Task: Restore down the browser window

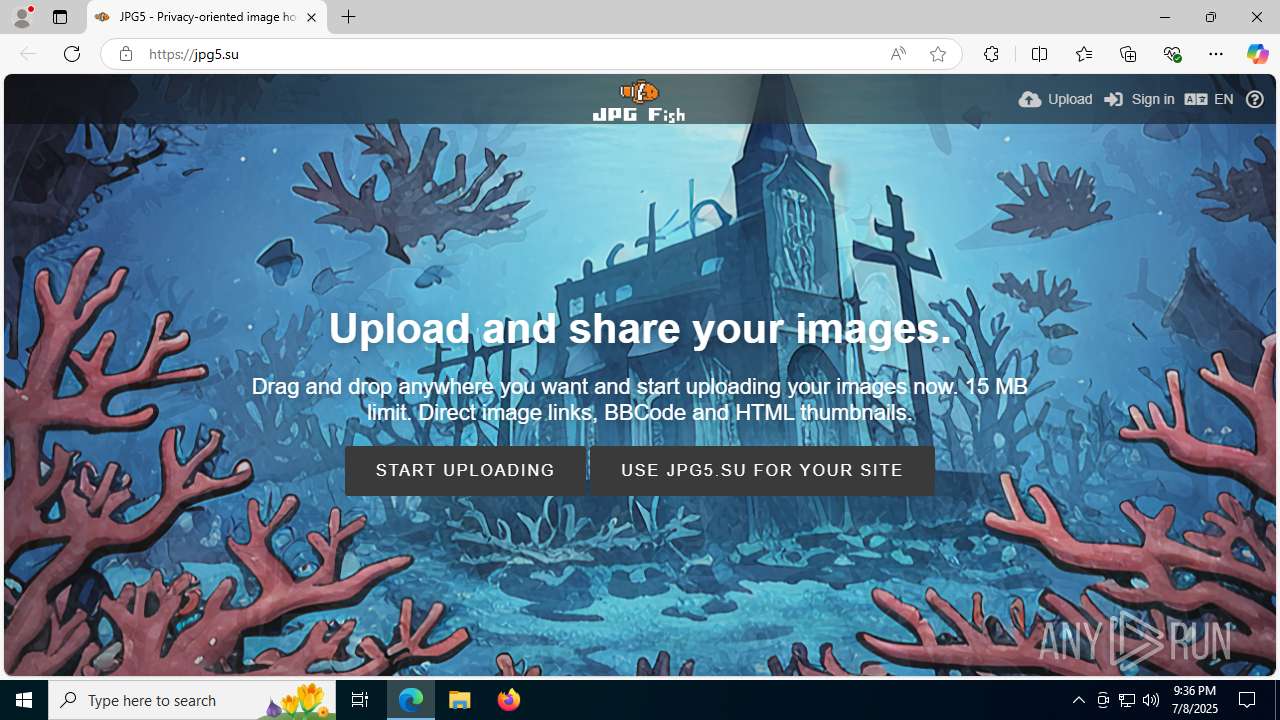Action: [x=1211, y=17]
